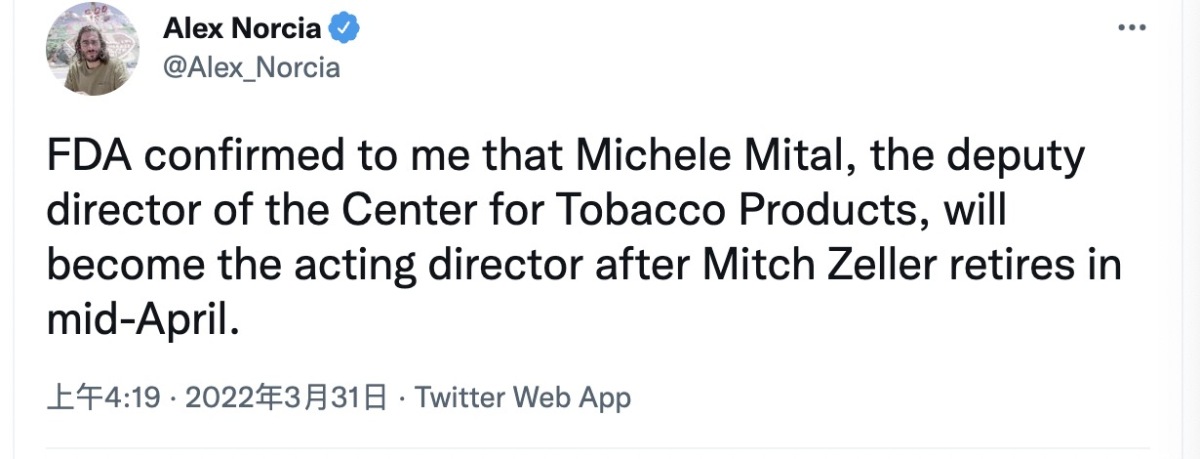
Task: Click the 2022年3月31日 date
Action: [x=286, y=398]
